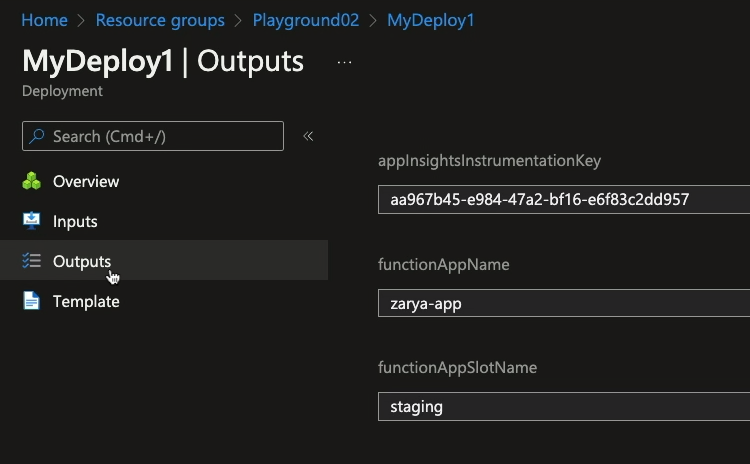This screenshot has width=750, height=464.
Task: Focus the Search (Cmd+/) field
Action: [x=153, y=136]
